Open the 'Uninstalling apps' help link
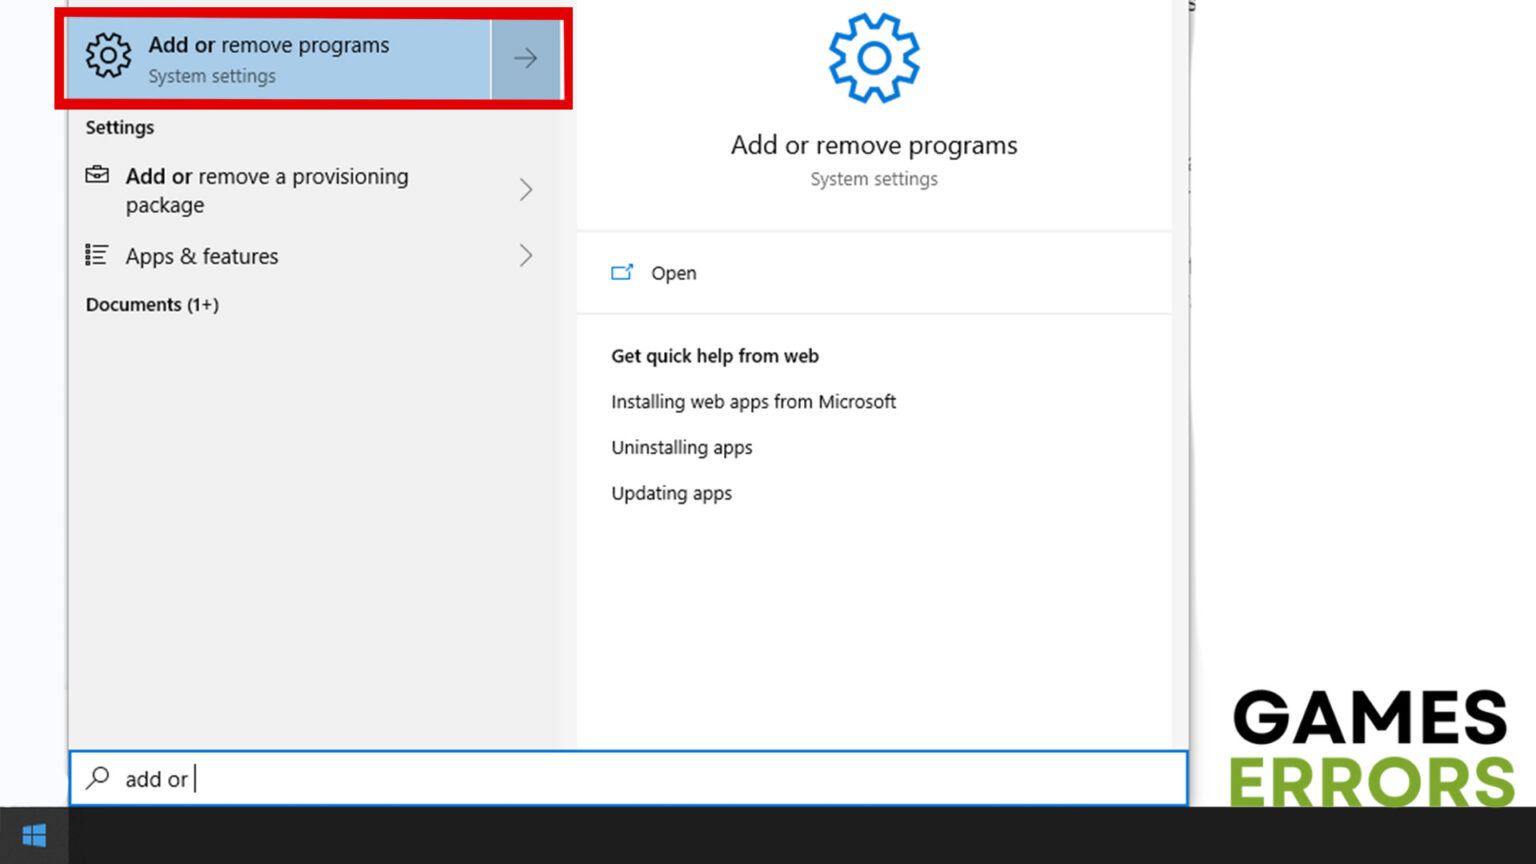Image resolution: width=1536 pixels, height=864 pixels. point(681,448)
